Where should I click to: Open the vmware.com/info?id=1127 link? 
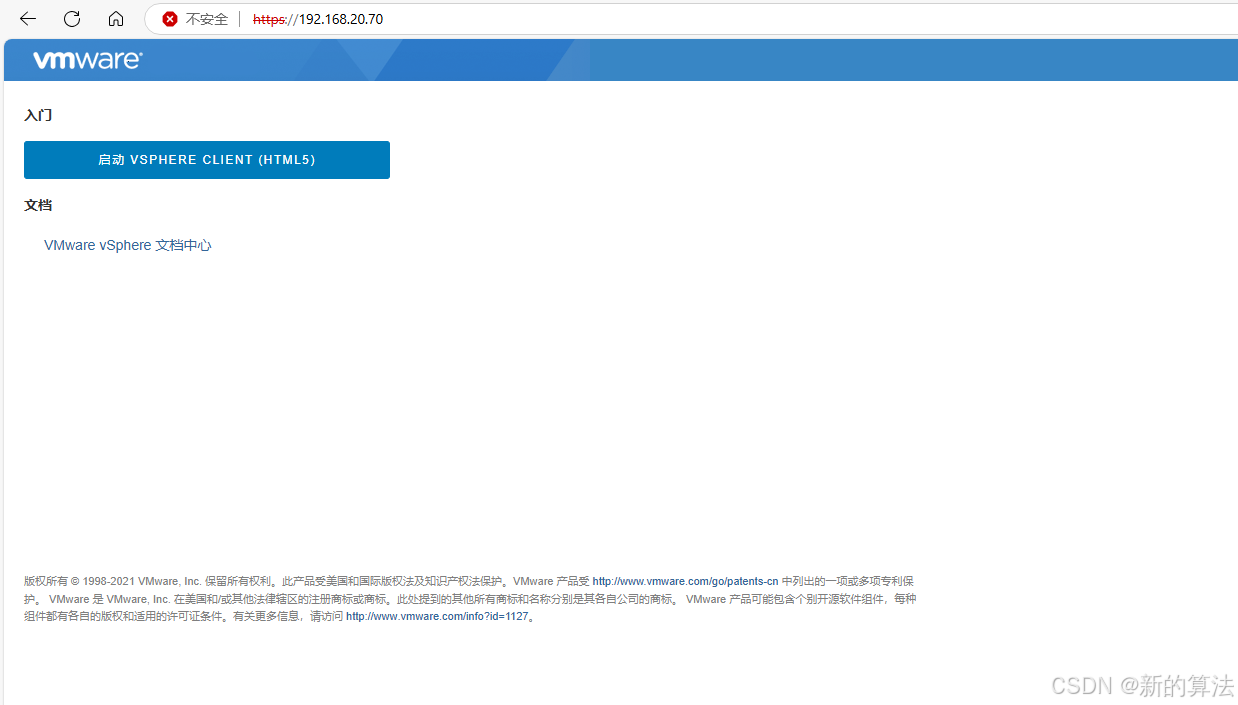(437, 617)
